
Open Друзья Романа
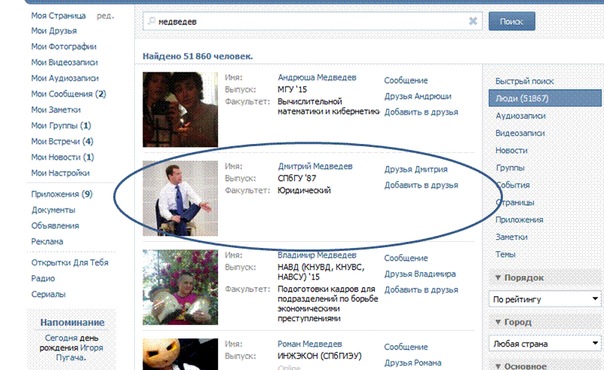[413, 363]
